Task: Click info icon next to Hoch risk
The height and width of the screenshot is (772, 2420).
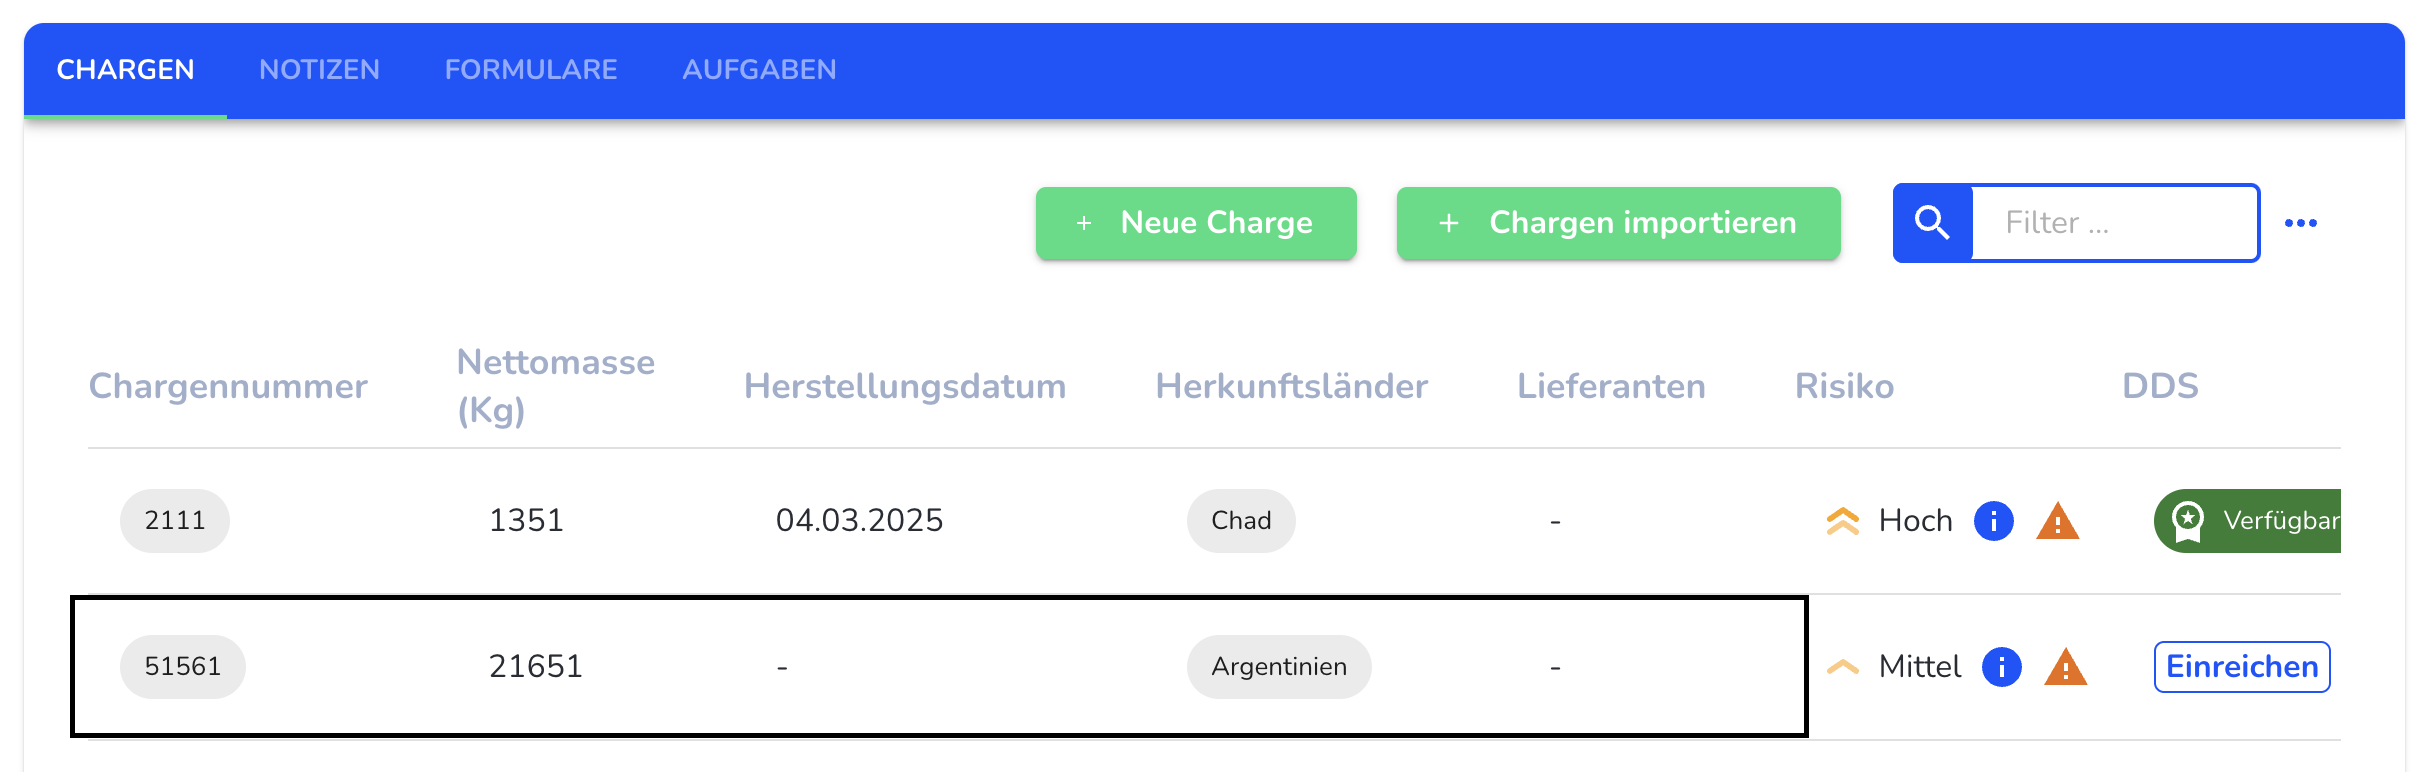Action: click(x=1993, y=521)
